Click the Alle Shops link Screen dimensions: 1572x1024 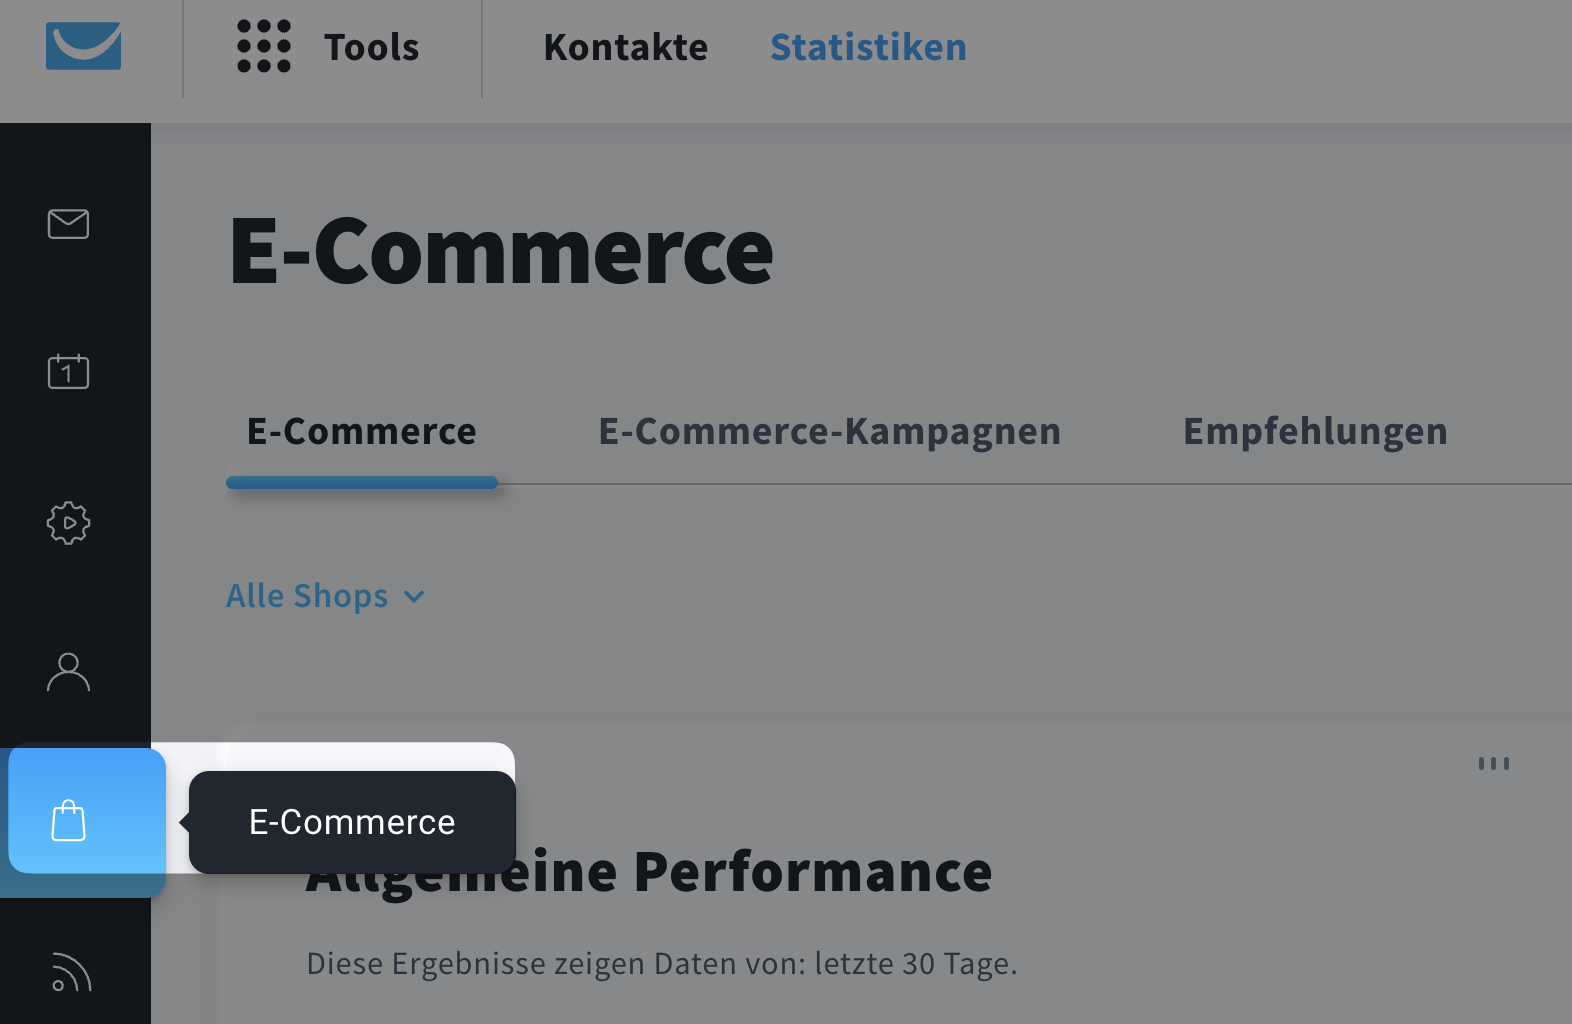pyautogui.click(x=306, y=595)
